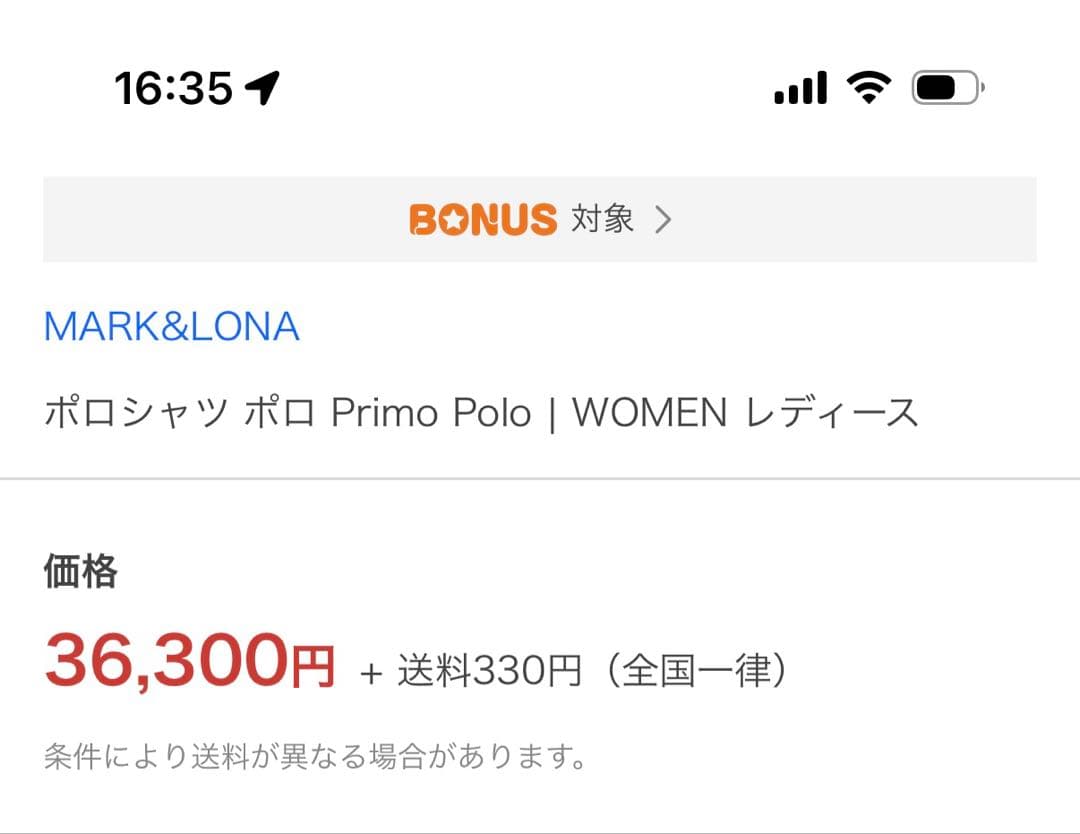Tap the orange BONUS logo

(x=483, y=220)
